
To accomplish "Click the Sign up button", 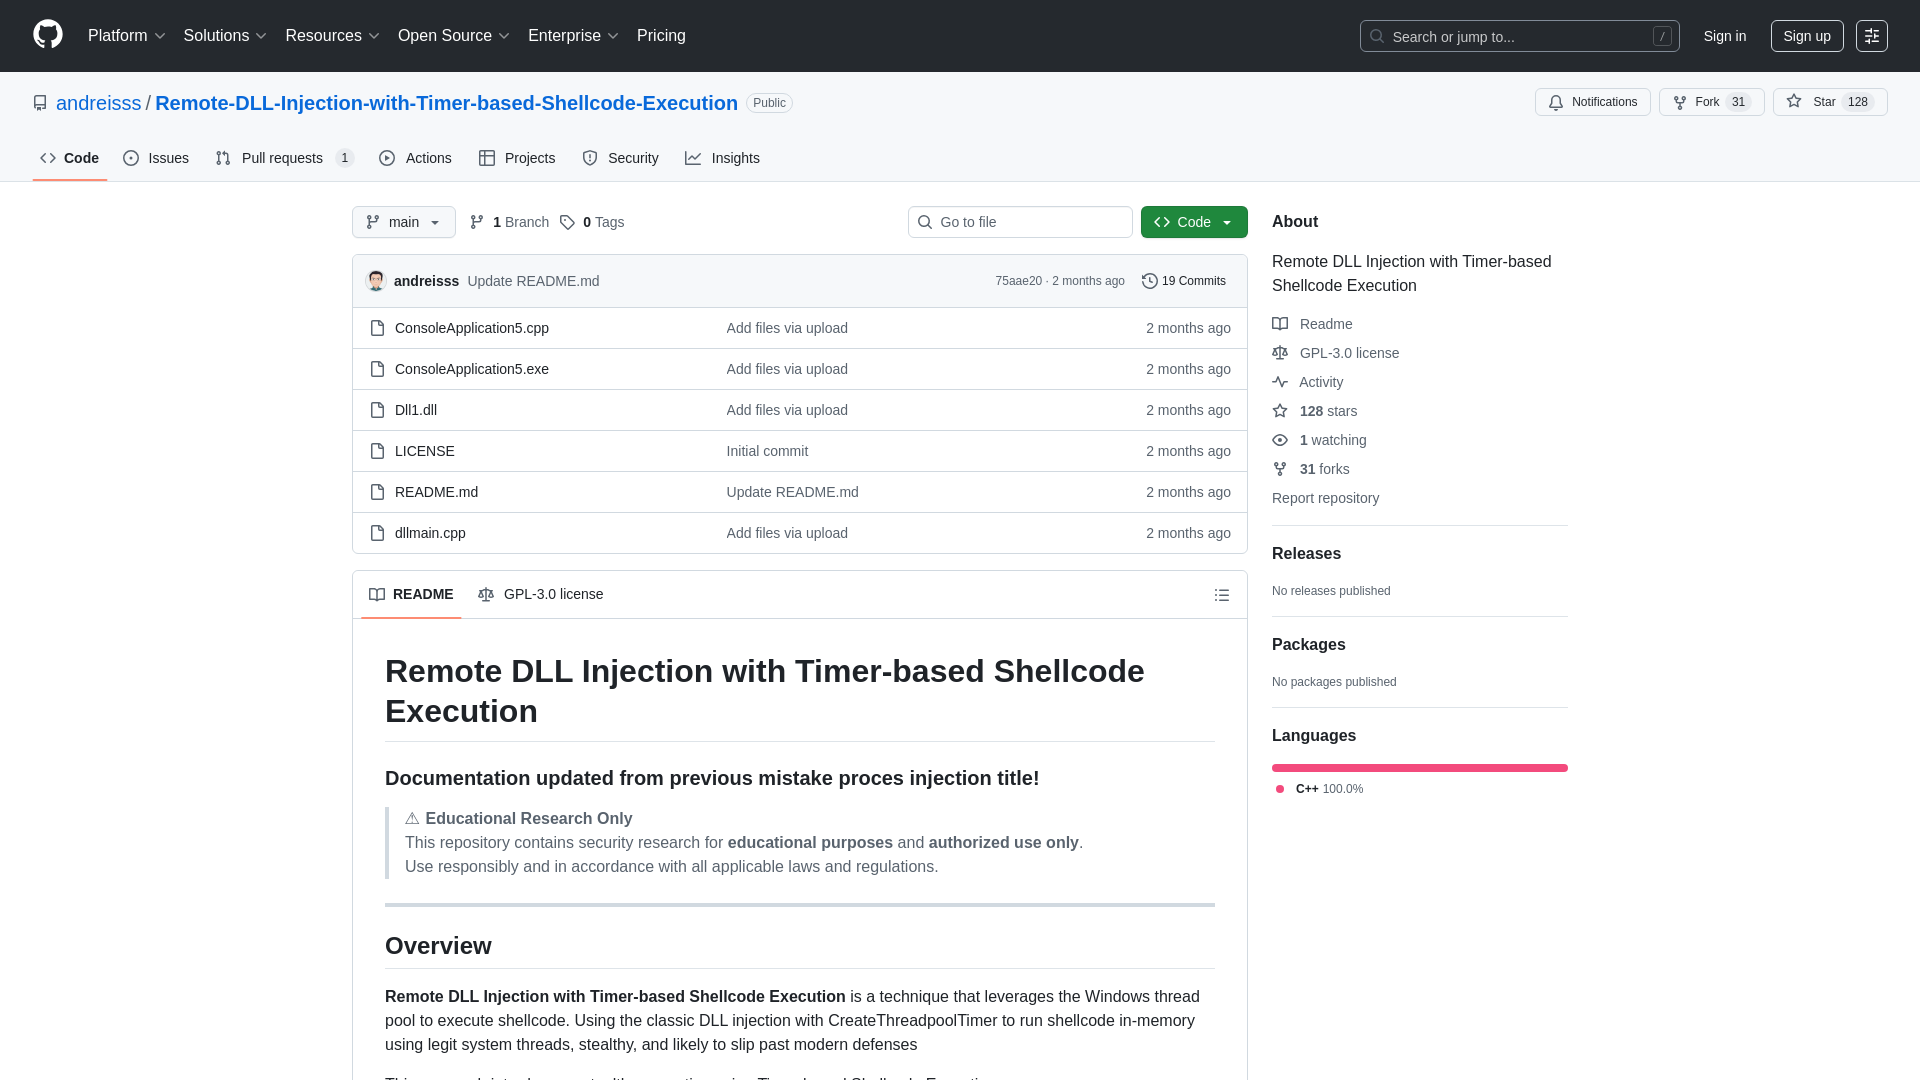I will click(1807, 36).
